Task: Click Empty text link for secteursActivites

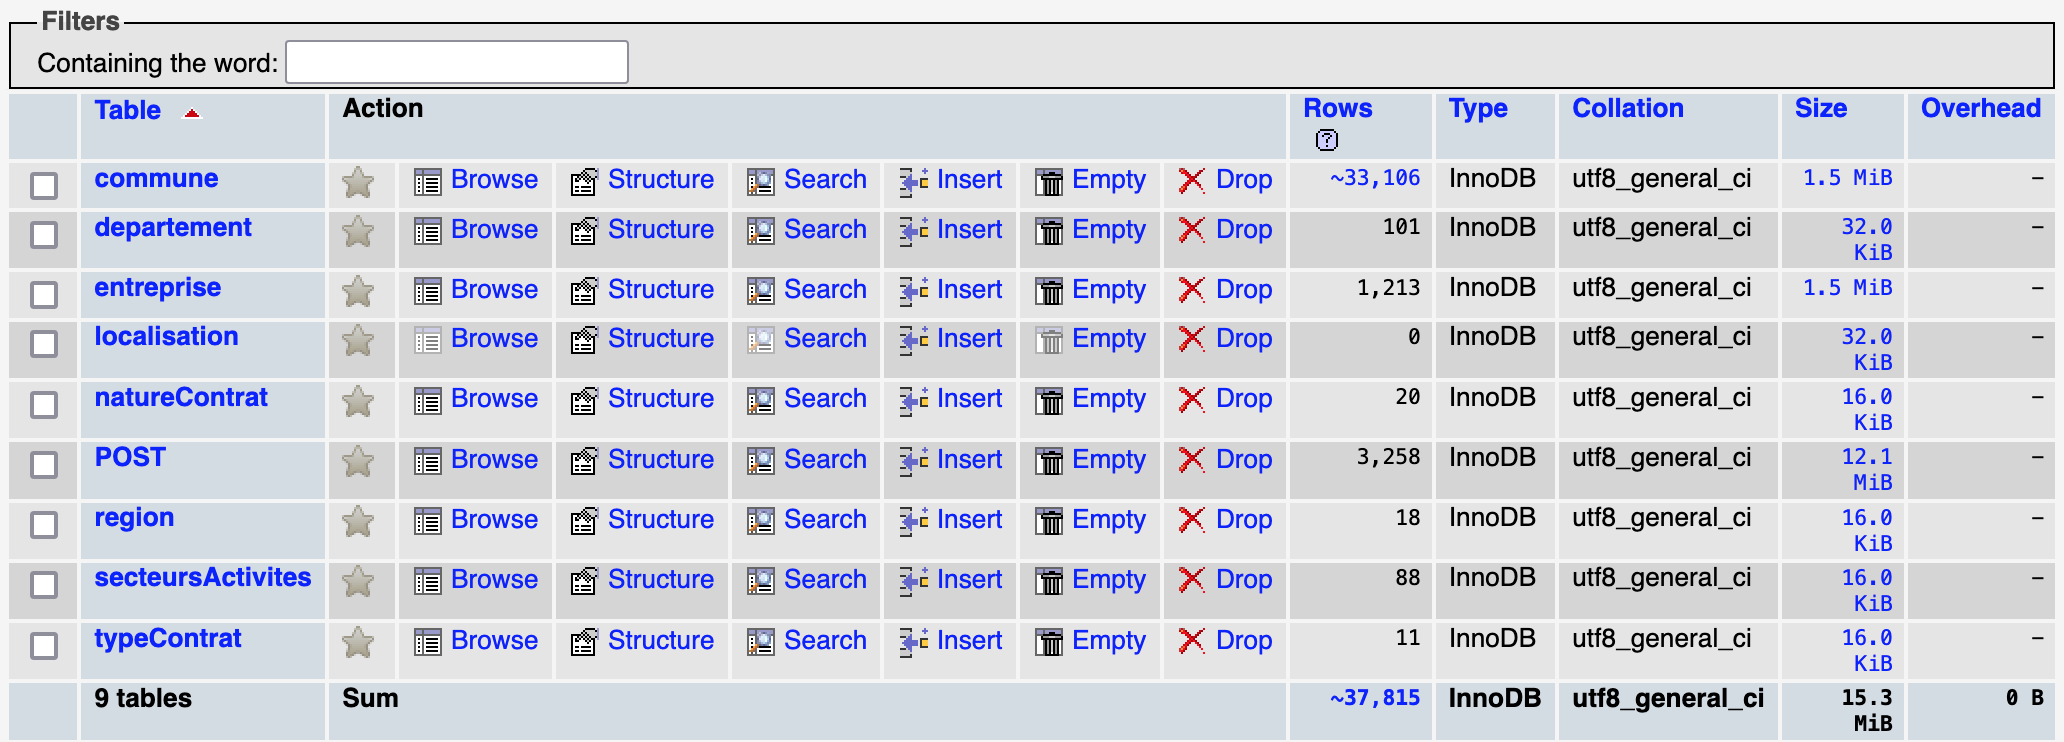Action: (x=1108, y=579)
